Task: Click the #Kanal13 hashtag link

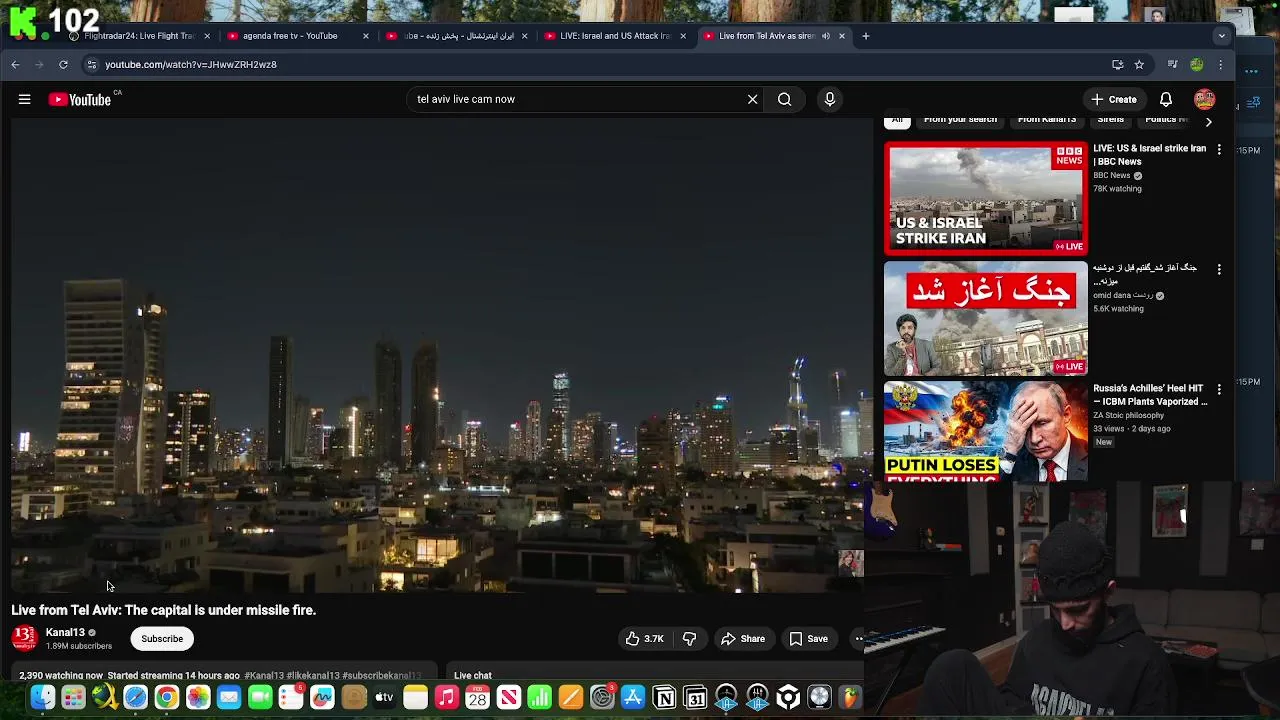Action: [x=264, y=676]
